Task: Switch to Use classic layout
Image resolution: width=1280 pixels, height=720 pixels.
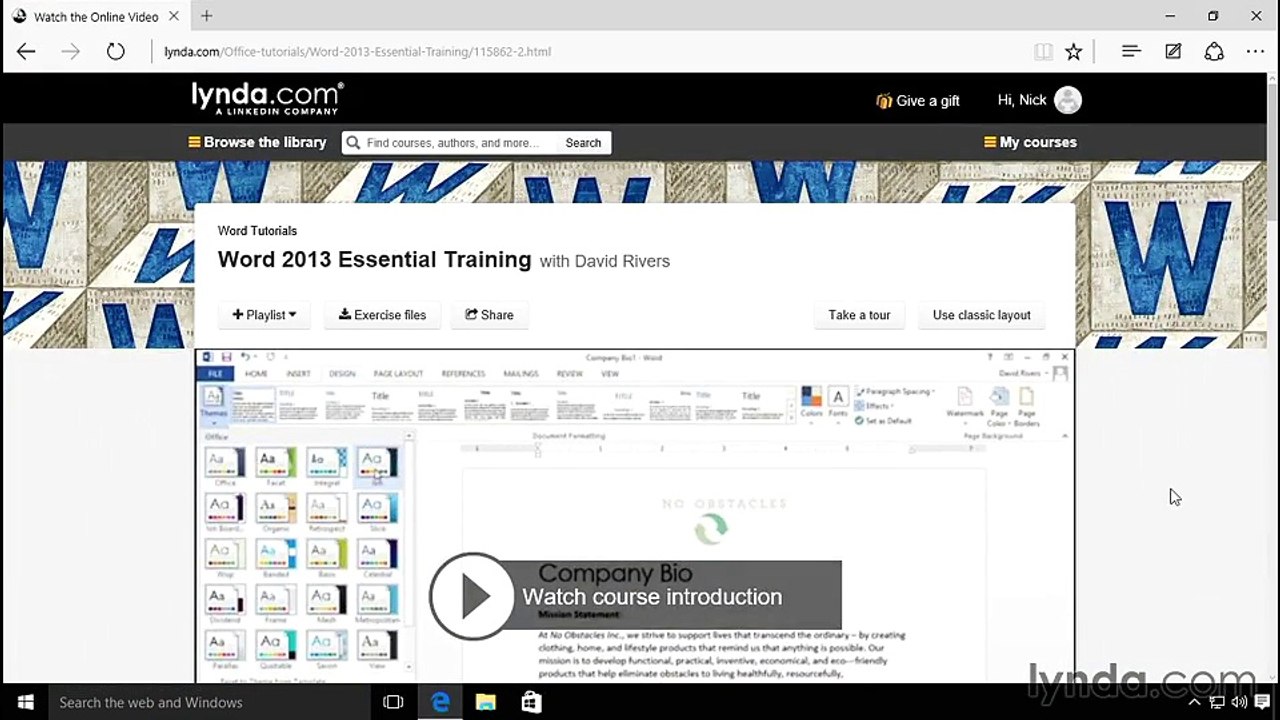Action: [x=982, y=315]
